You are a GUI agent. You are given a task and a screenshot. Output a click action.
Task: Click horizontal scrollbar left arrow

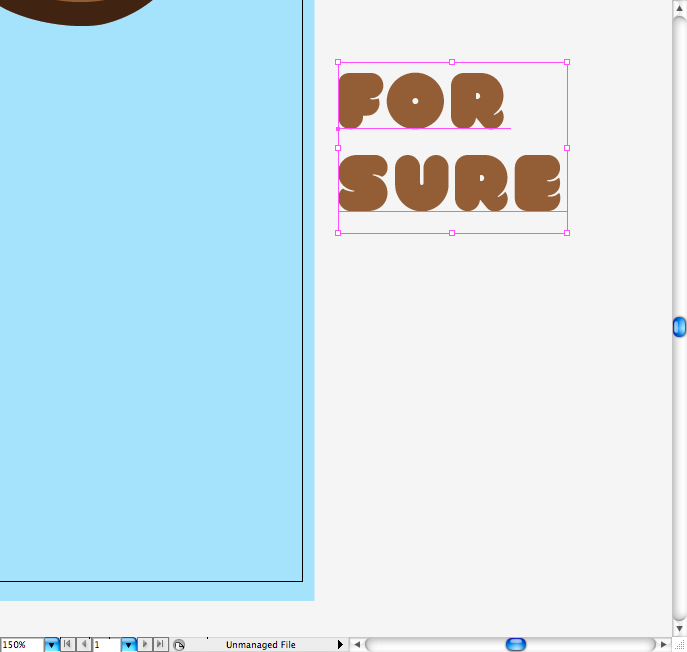pos(357,645)
